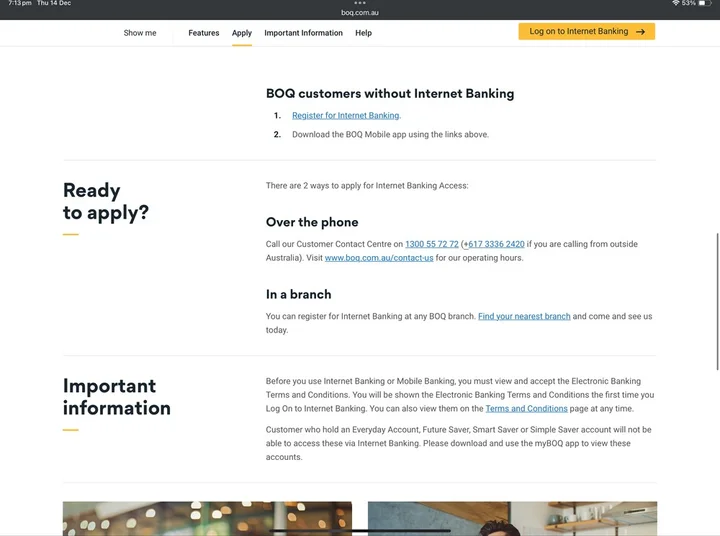This screenshot has height=536, width=720.
Task: Call the 1300 55 72 72 number link
Action: 432,244
